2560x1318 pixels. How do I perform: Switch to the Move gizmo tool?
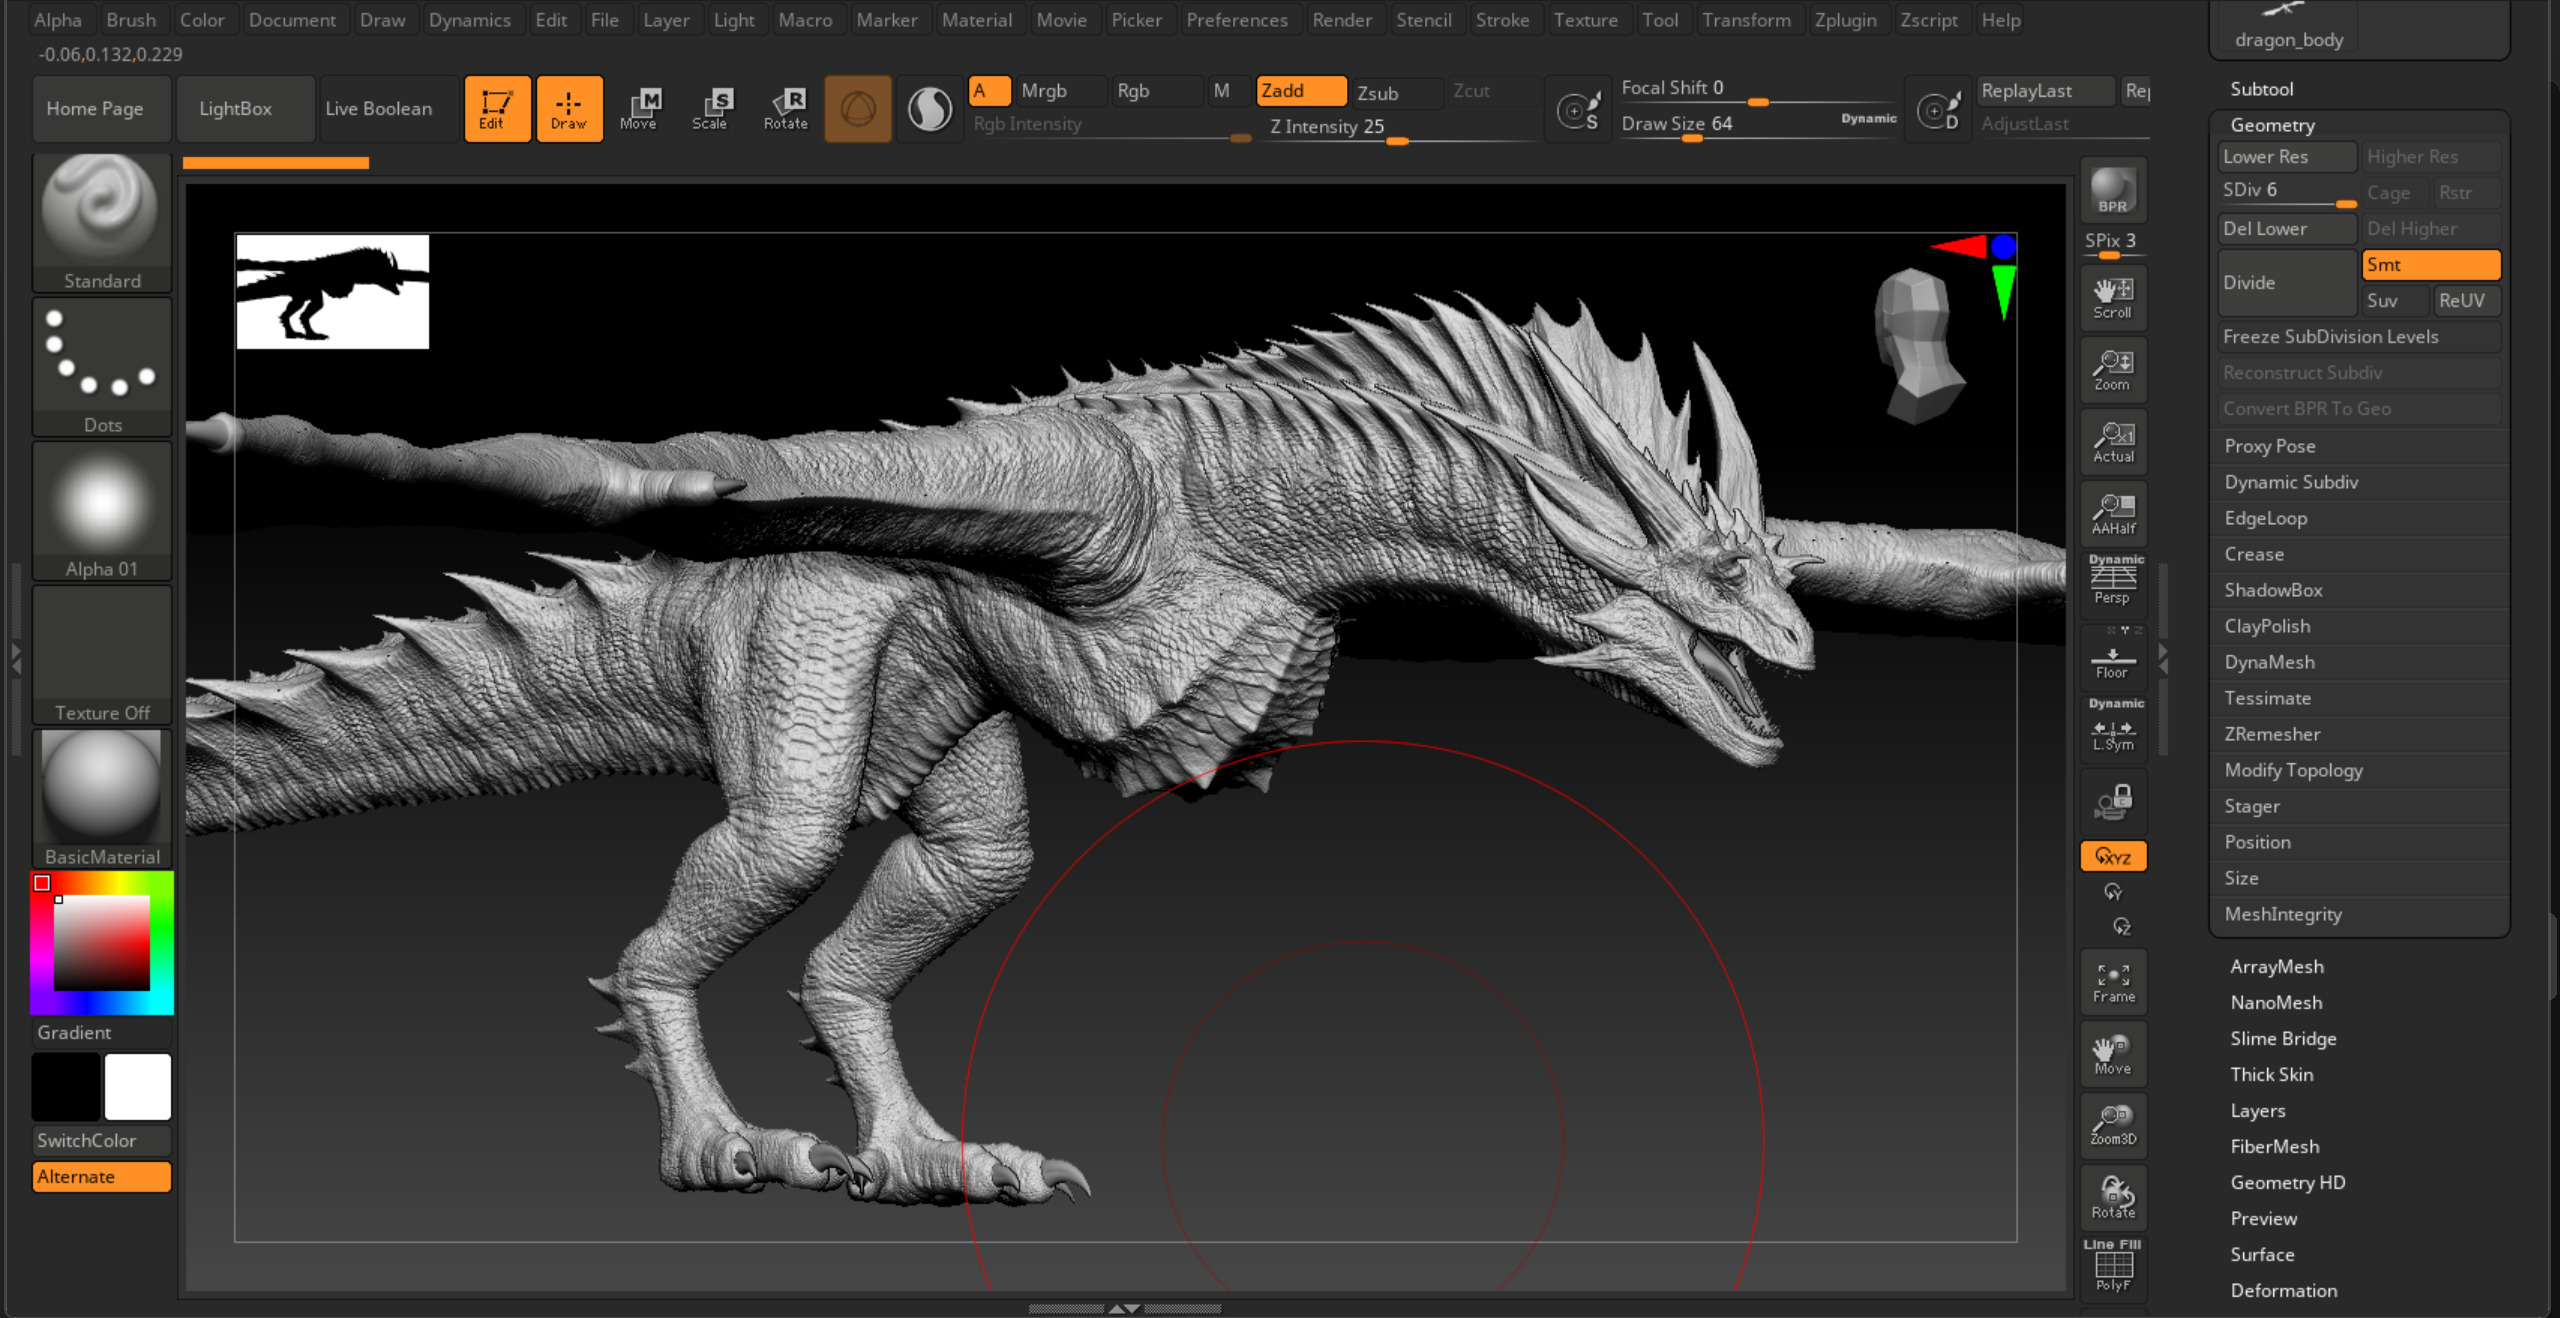pyautogui.click(x=639, y=108)
